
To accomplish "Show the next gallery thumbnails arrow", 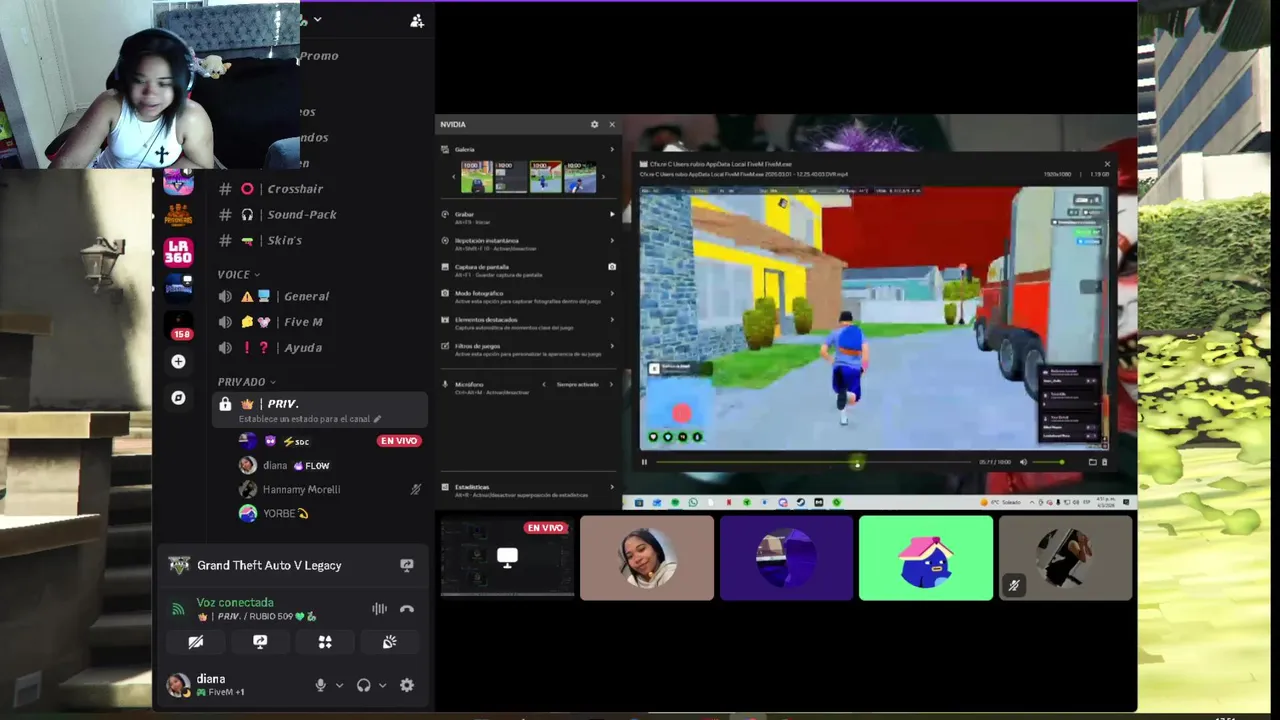I will pos(603,177).
